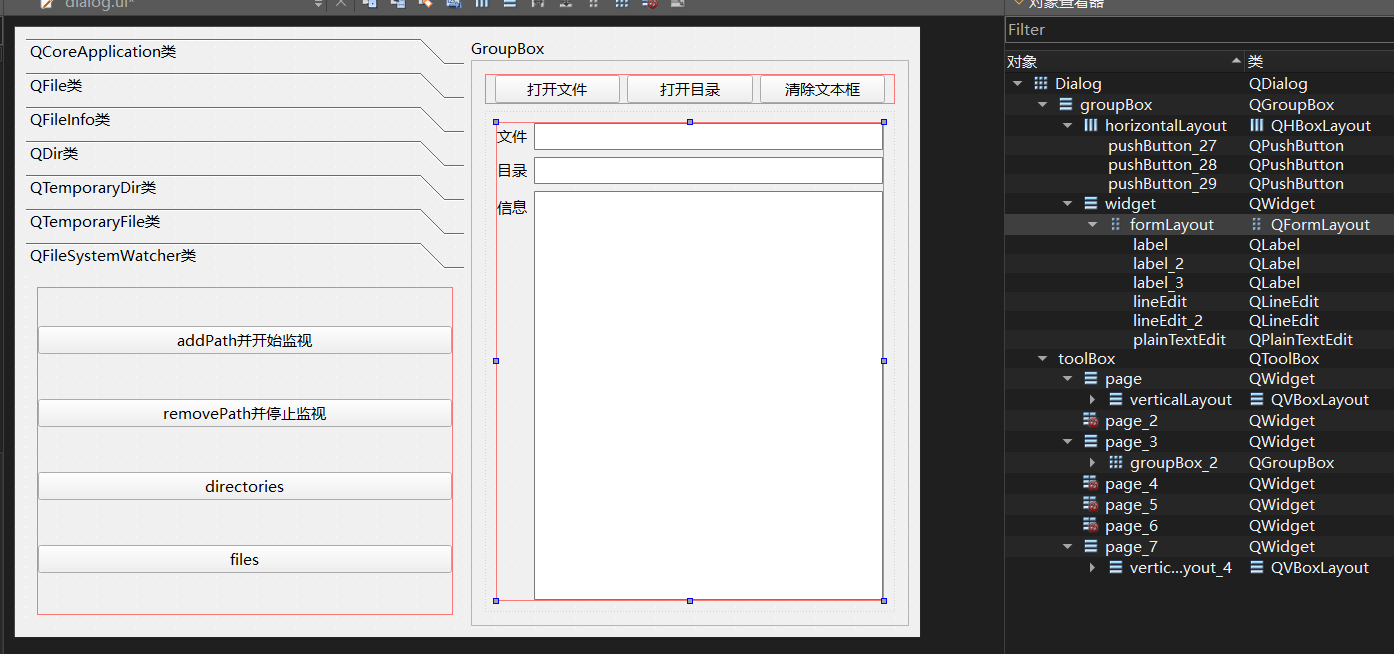Click the 信息 label on the form

pos(512,208)
